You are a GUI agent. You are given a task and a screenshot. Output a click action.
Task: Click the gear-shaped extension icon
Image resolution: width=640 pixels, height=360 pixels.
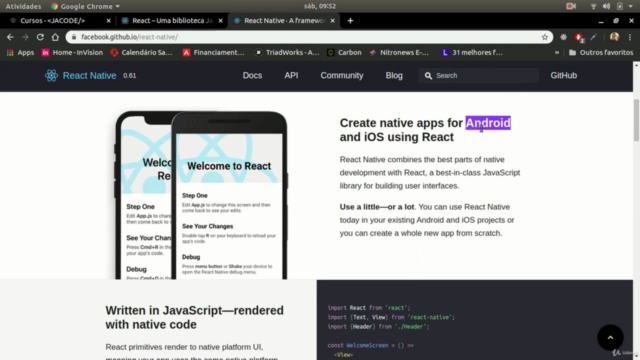tap(563, 37)
